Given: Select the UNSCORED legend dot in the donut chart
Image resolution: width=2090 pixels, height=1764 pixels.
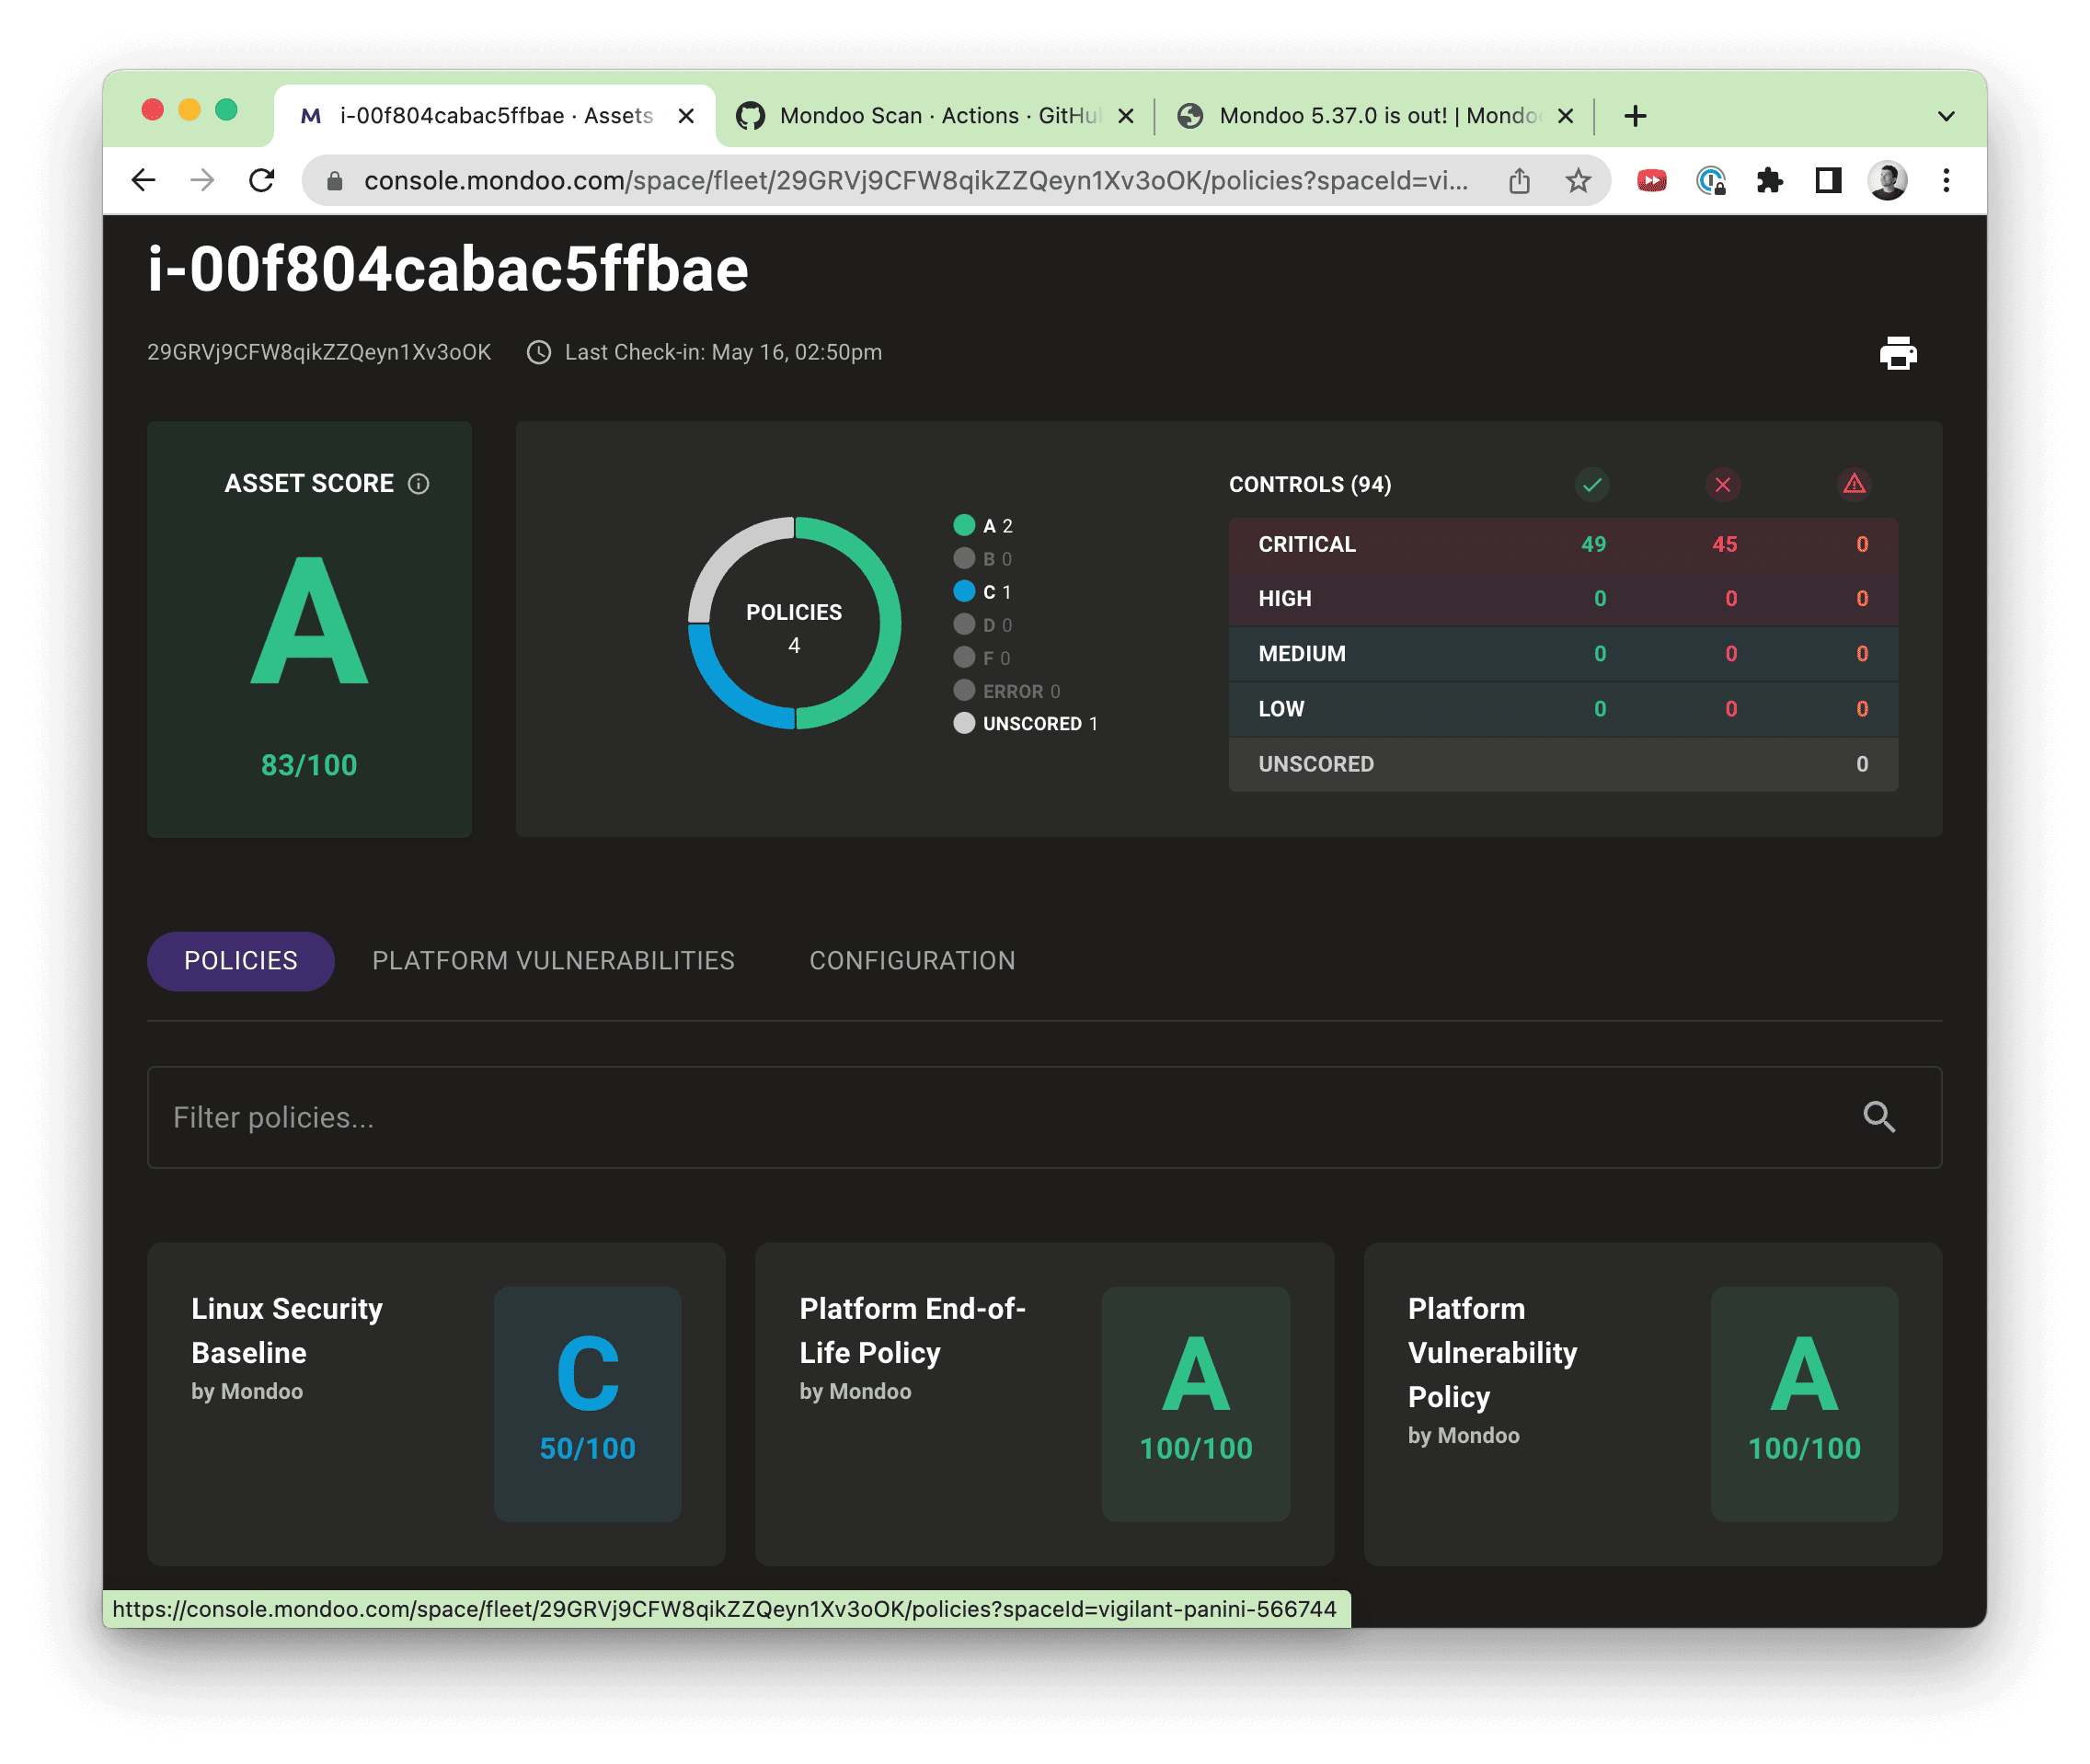Looking at the screenshot, I should (964, 723).
